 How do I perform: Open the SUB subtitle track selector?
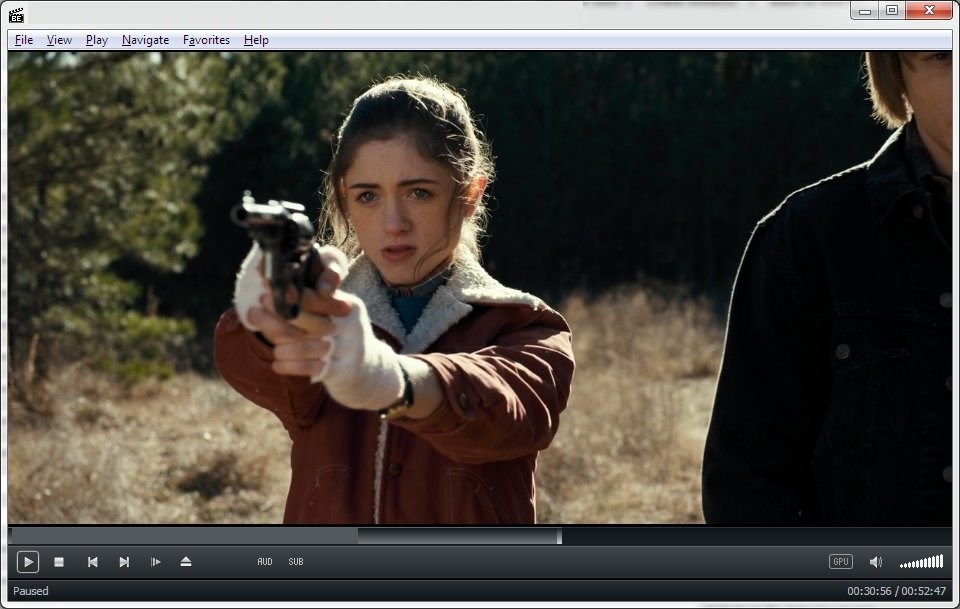tap(296, 562)
